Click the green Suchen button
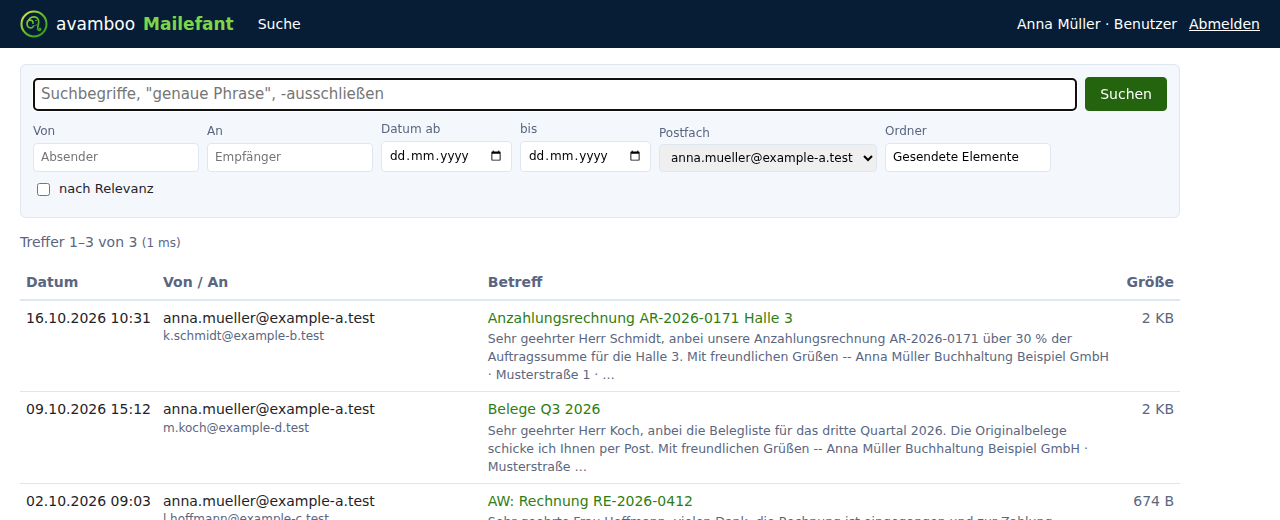The height and width of the screenshot is (520, 1280). [1126, 94]
